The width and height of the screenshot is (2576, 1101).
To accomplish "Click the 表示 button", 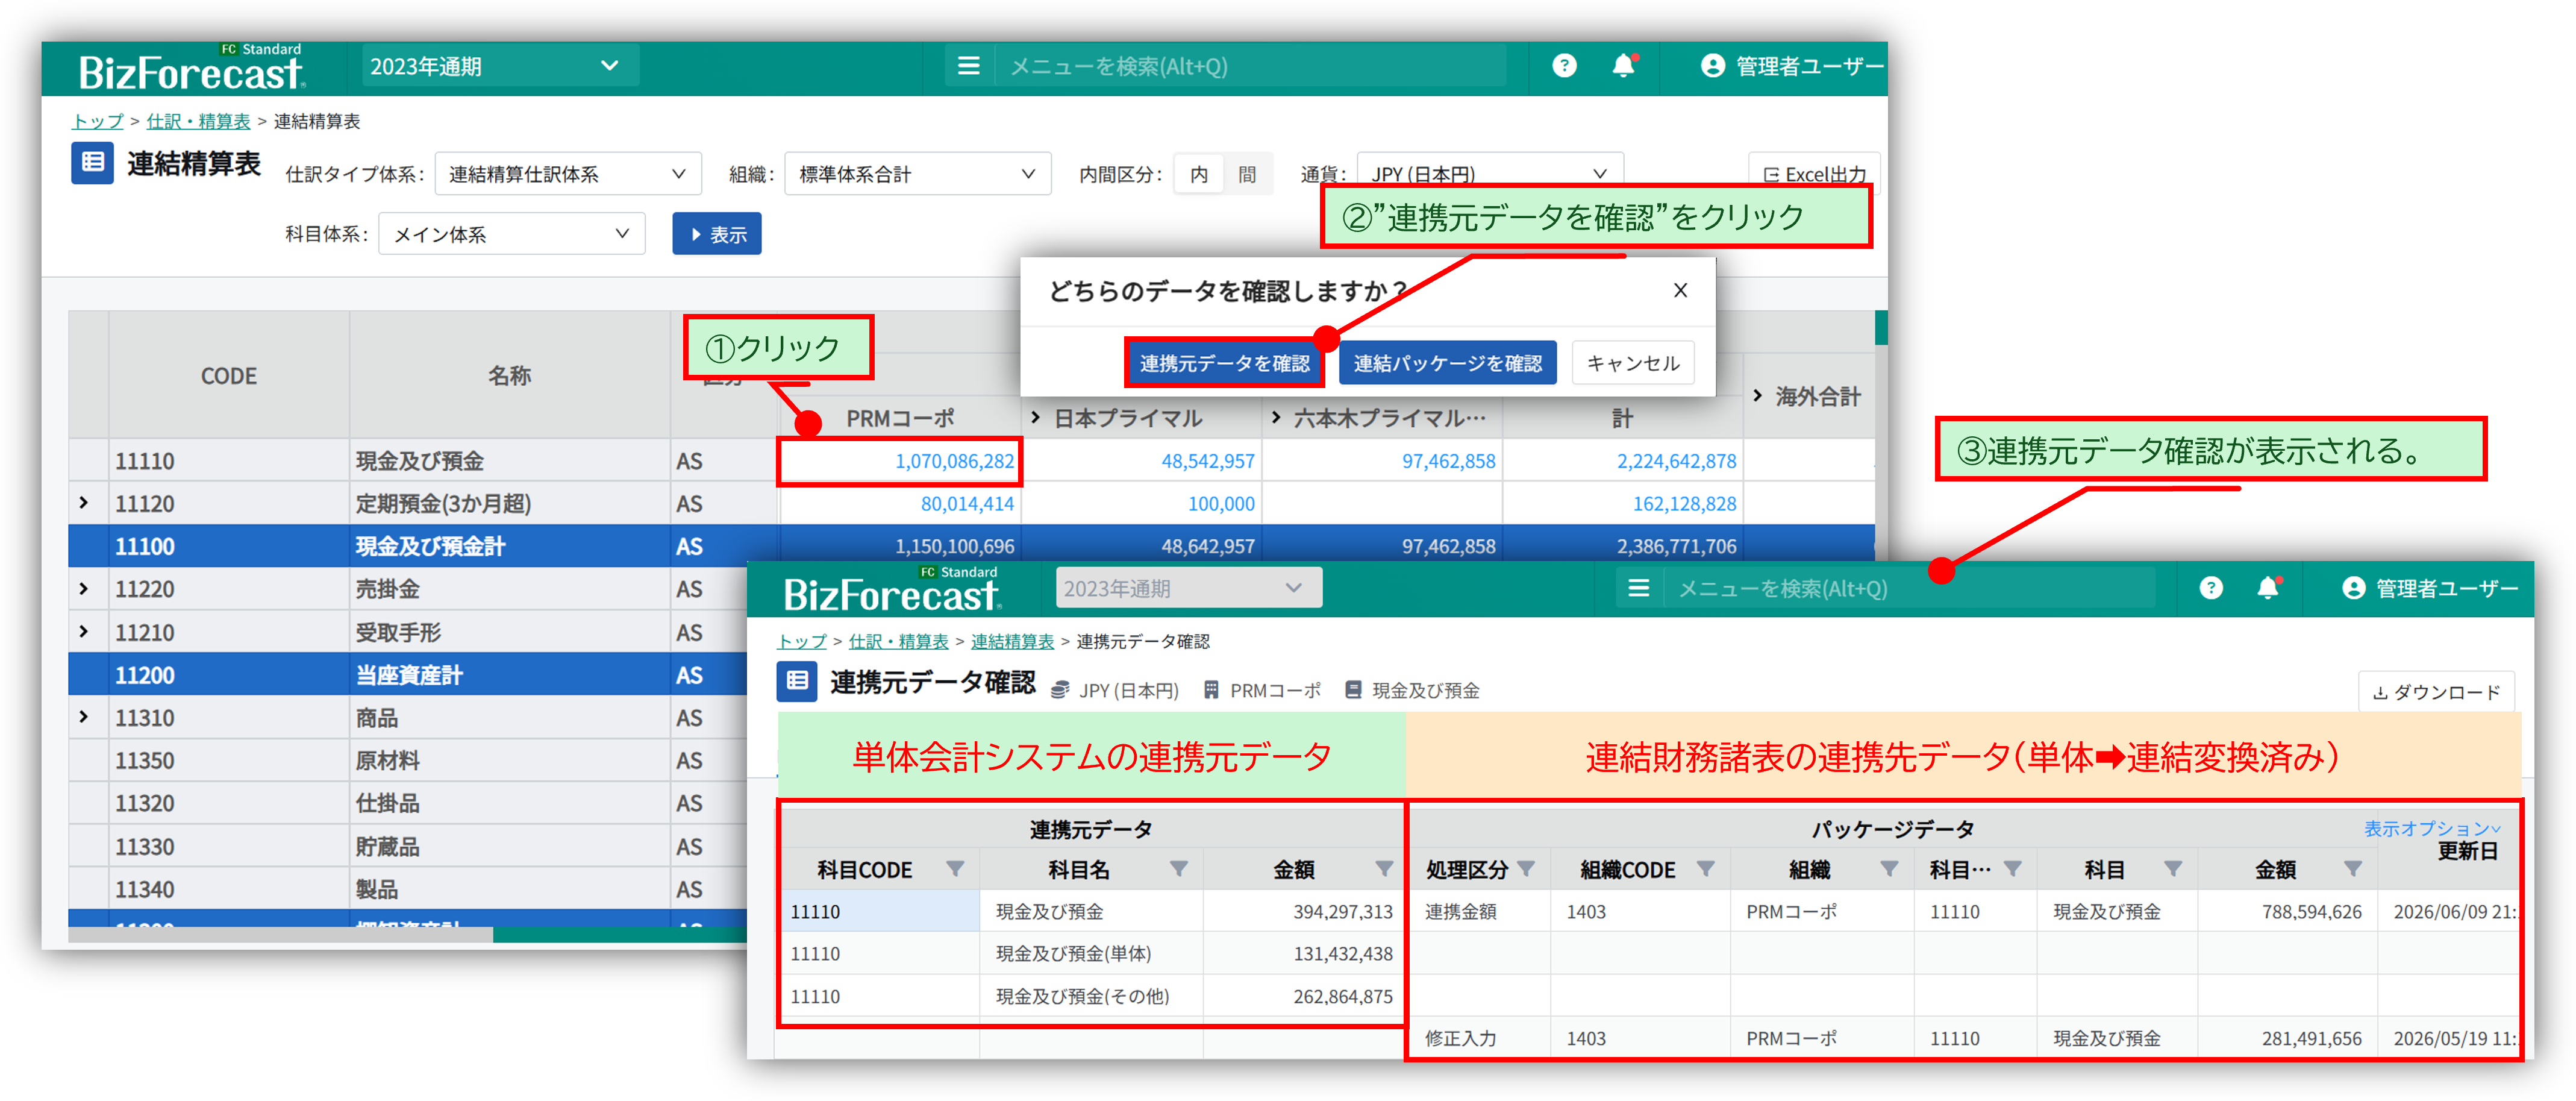I will [x=717, y=234].
